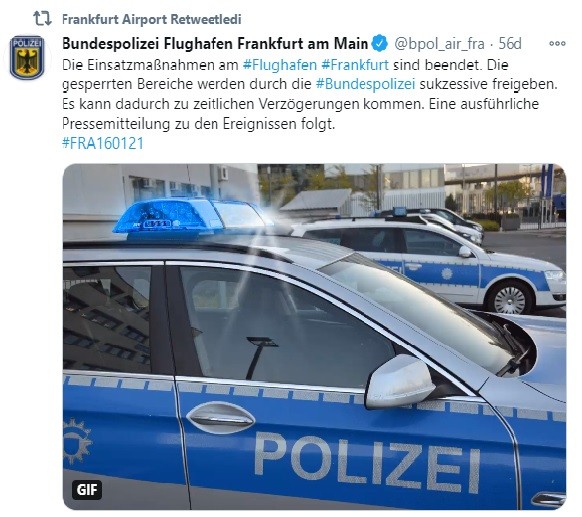
Task: Open the 56d timestamp link
Action: [x=510, y=44]
